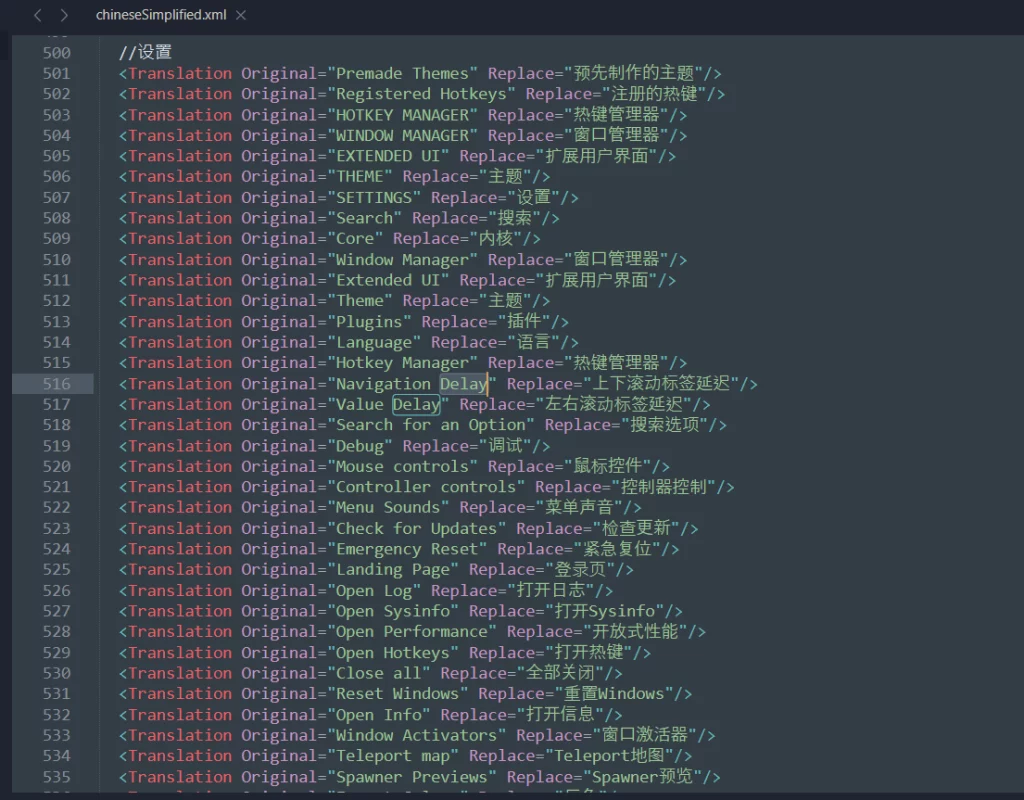Click "Theme" on line 512
The width and height of the screenshot is (1024, 800).
[360, 300]
